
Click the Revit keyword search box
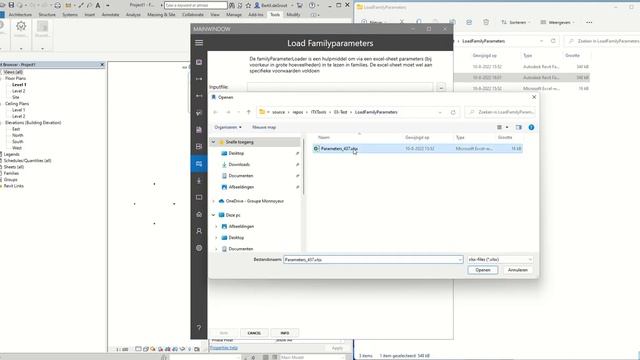click(x=196, y=5)
